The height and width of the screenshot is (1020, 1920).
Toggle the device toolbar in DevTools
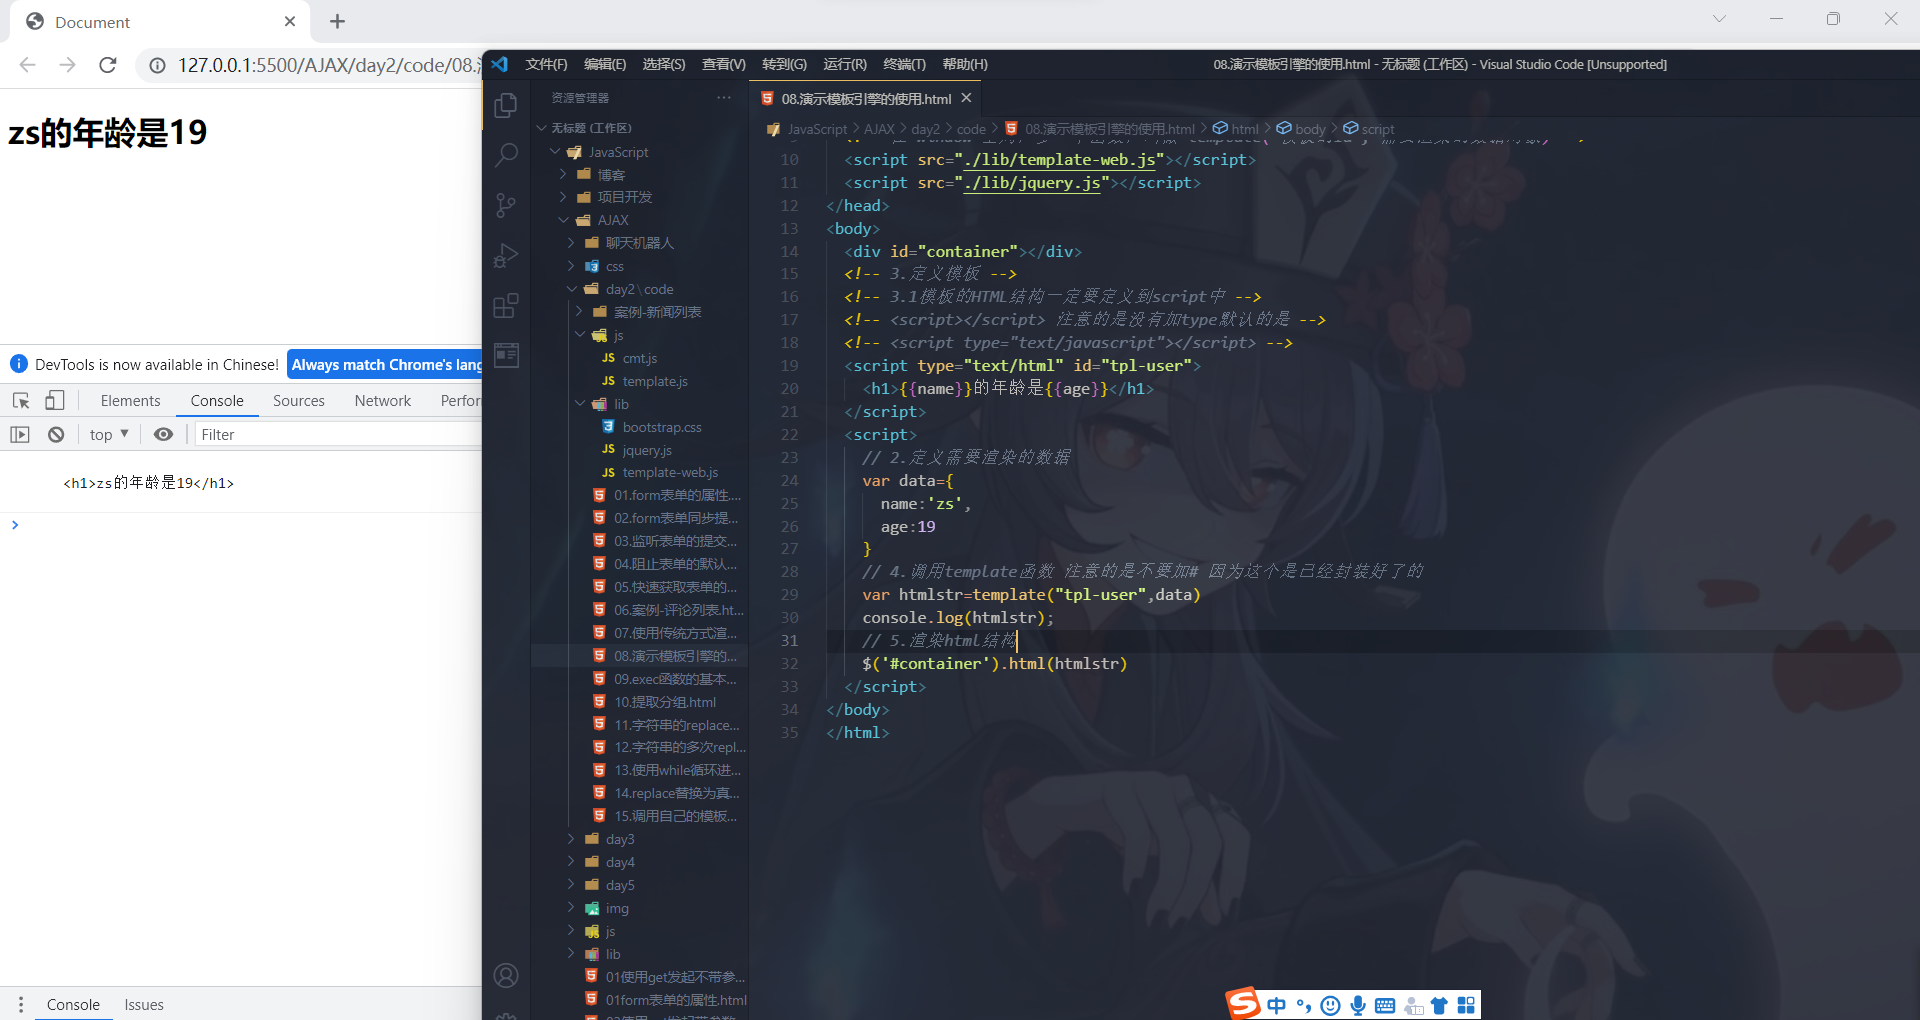[x=56, y=400]
